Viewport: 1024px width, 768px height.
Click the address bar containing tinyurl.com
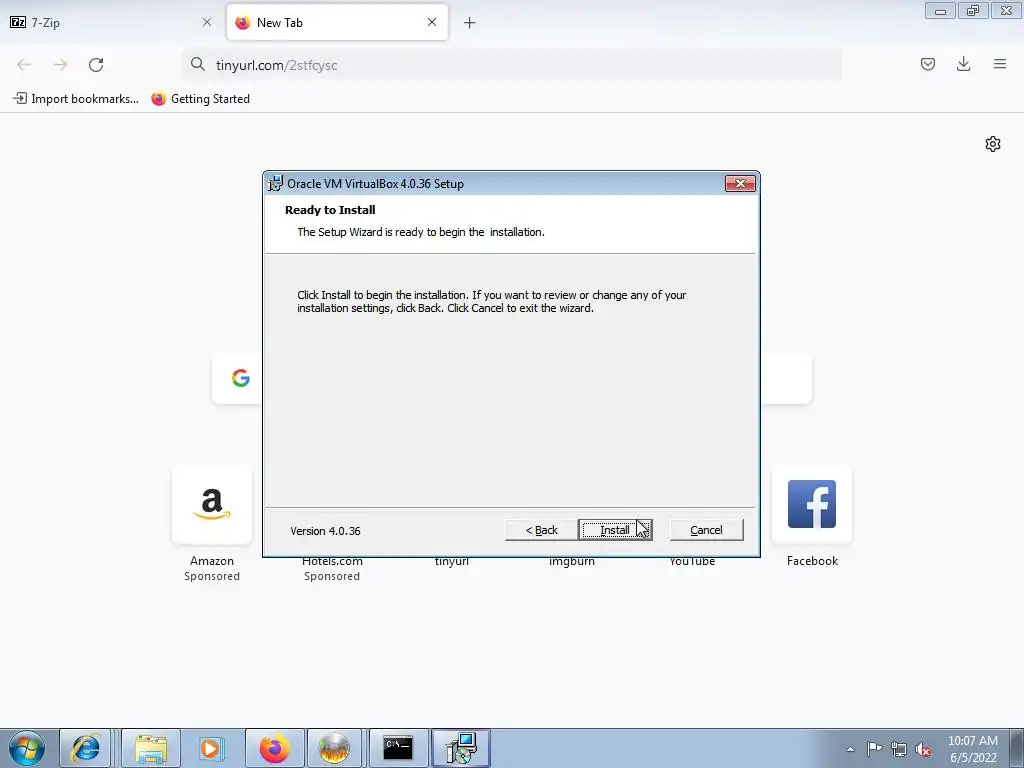(x=512, y=65)
